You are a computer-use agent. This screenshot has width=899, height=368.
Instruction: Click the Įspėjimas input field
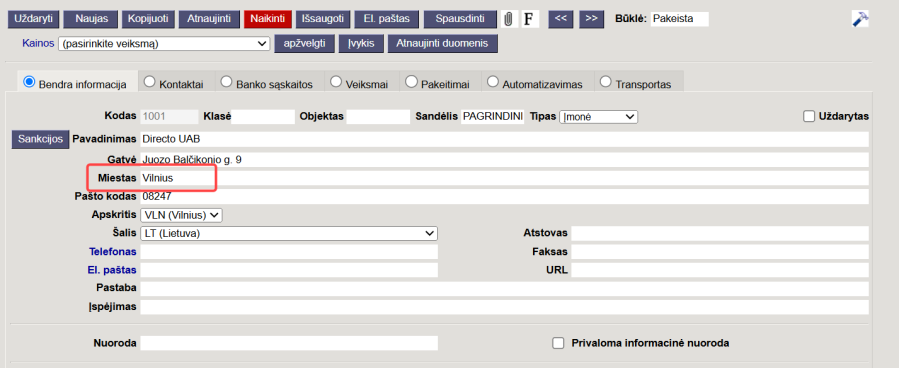click(x=505, y=307)
